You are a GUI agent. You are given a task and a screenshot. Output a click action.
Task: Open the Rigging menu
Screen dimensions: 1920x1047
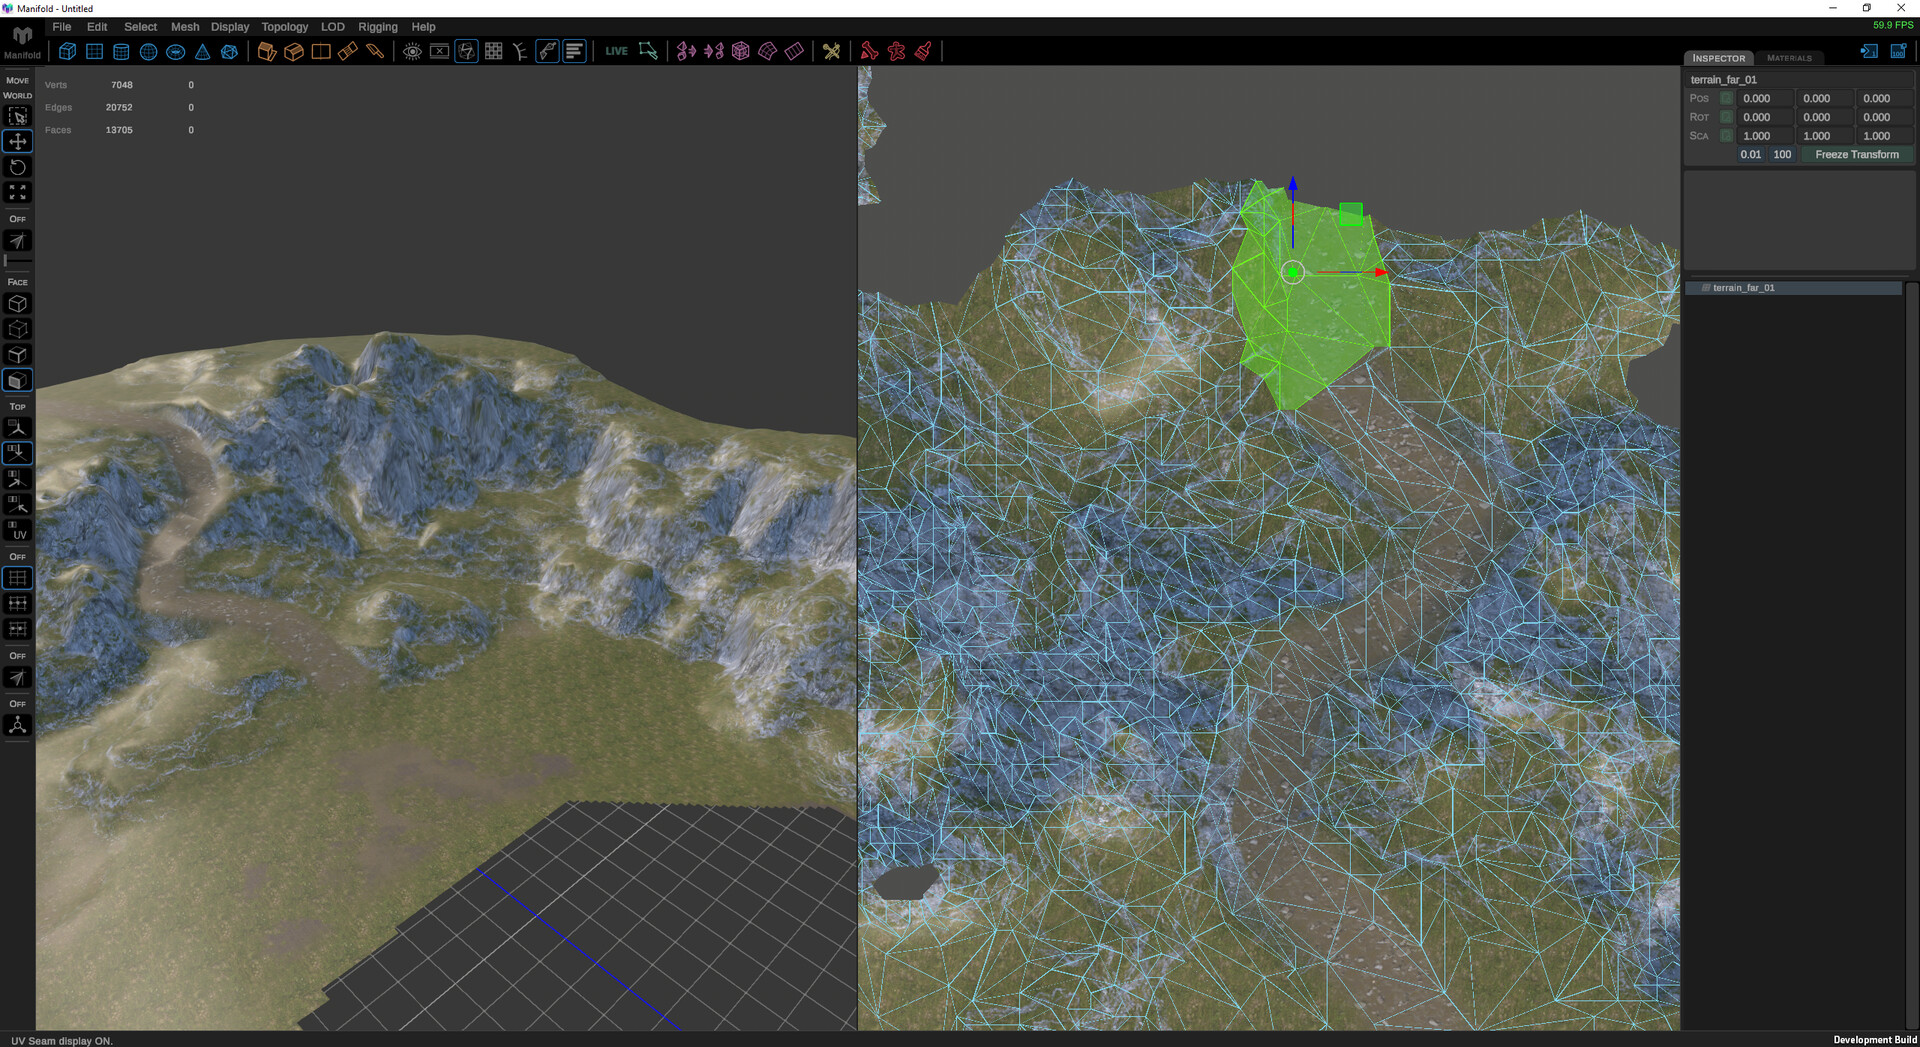pos(378,27)
